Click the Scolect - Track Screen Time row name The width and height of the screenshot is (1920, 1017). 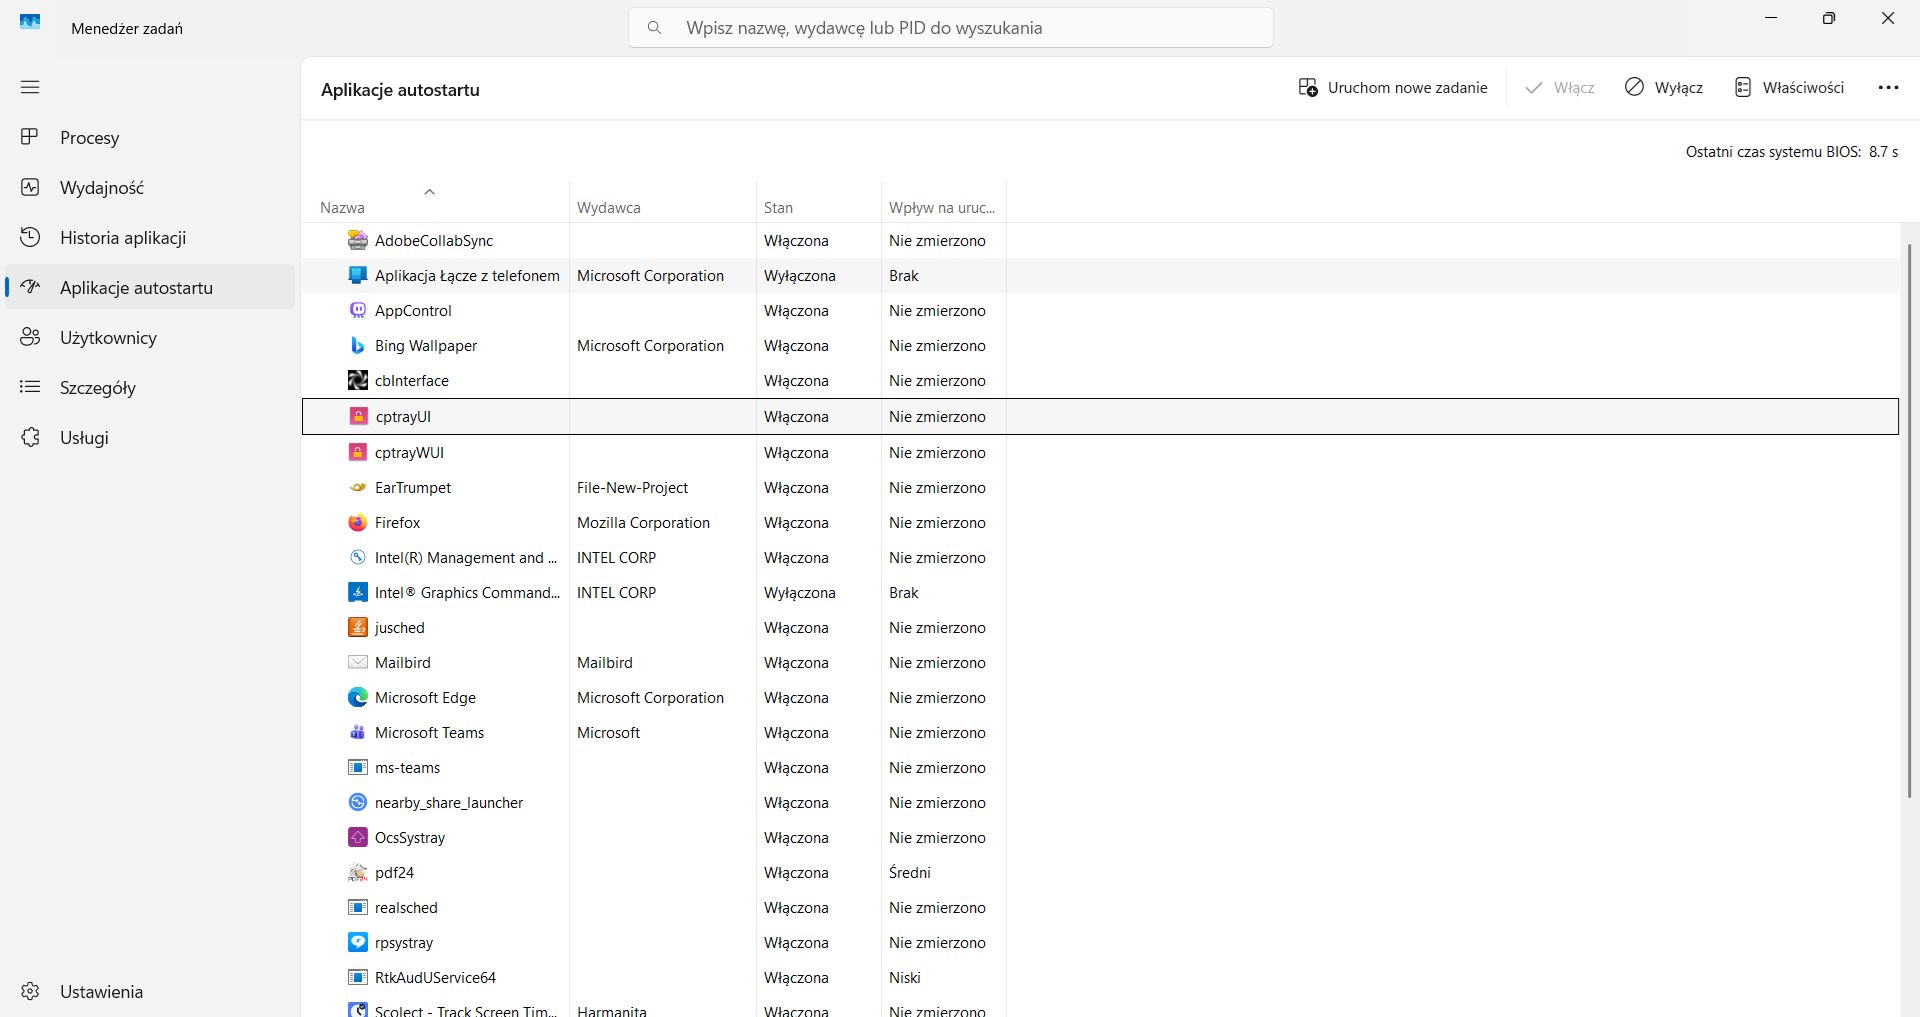click(466, 1010)
